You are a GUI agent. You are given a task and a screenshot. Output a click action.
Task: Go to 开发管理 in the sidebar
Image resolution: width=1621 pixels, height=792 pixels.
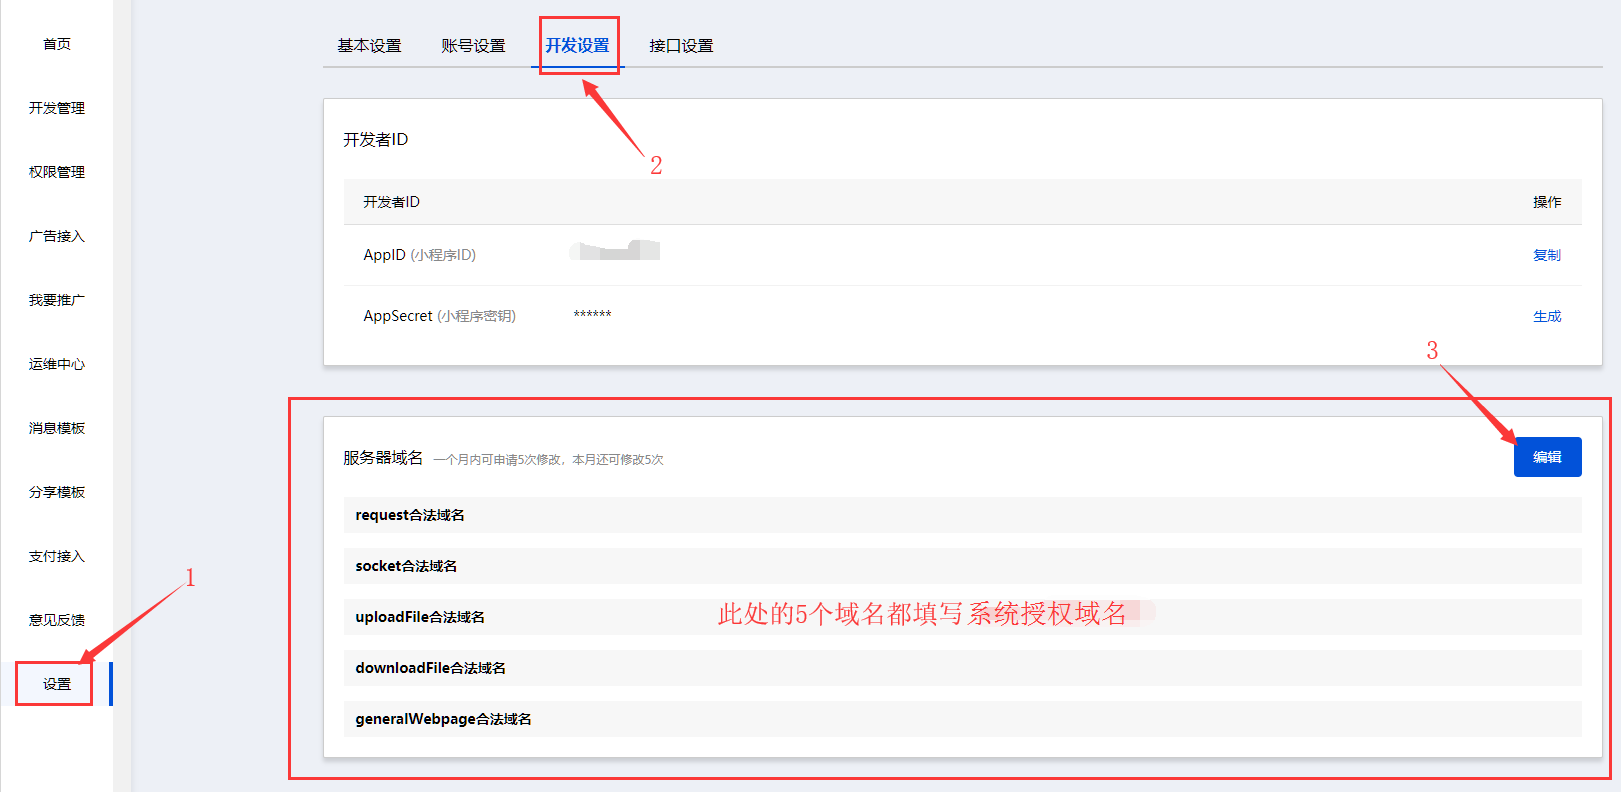pyautogui.click(x=57, y=108)
